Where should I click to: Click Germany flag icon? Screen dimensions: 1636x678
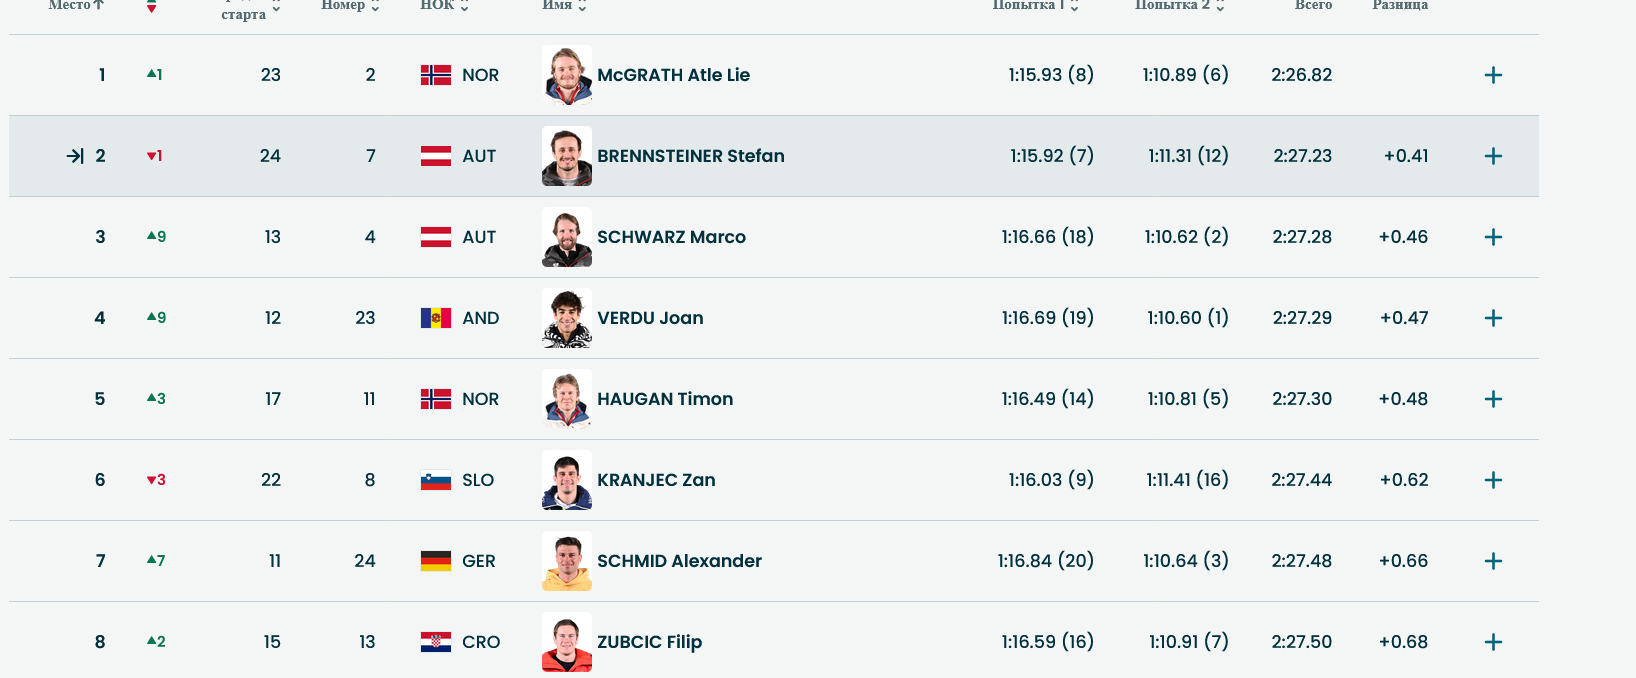pos(436,561)
